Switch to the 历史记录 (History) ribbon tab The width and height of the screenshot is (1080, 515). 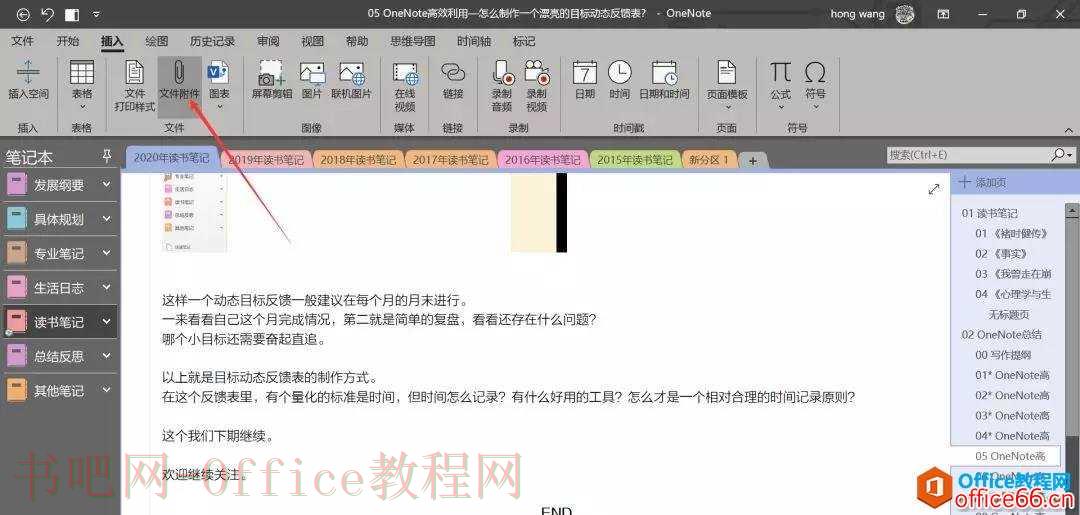(x=212, y=41)
